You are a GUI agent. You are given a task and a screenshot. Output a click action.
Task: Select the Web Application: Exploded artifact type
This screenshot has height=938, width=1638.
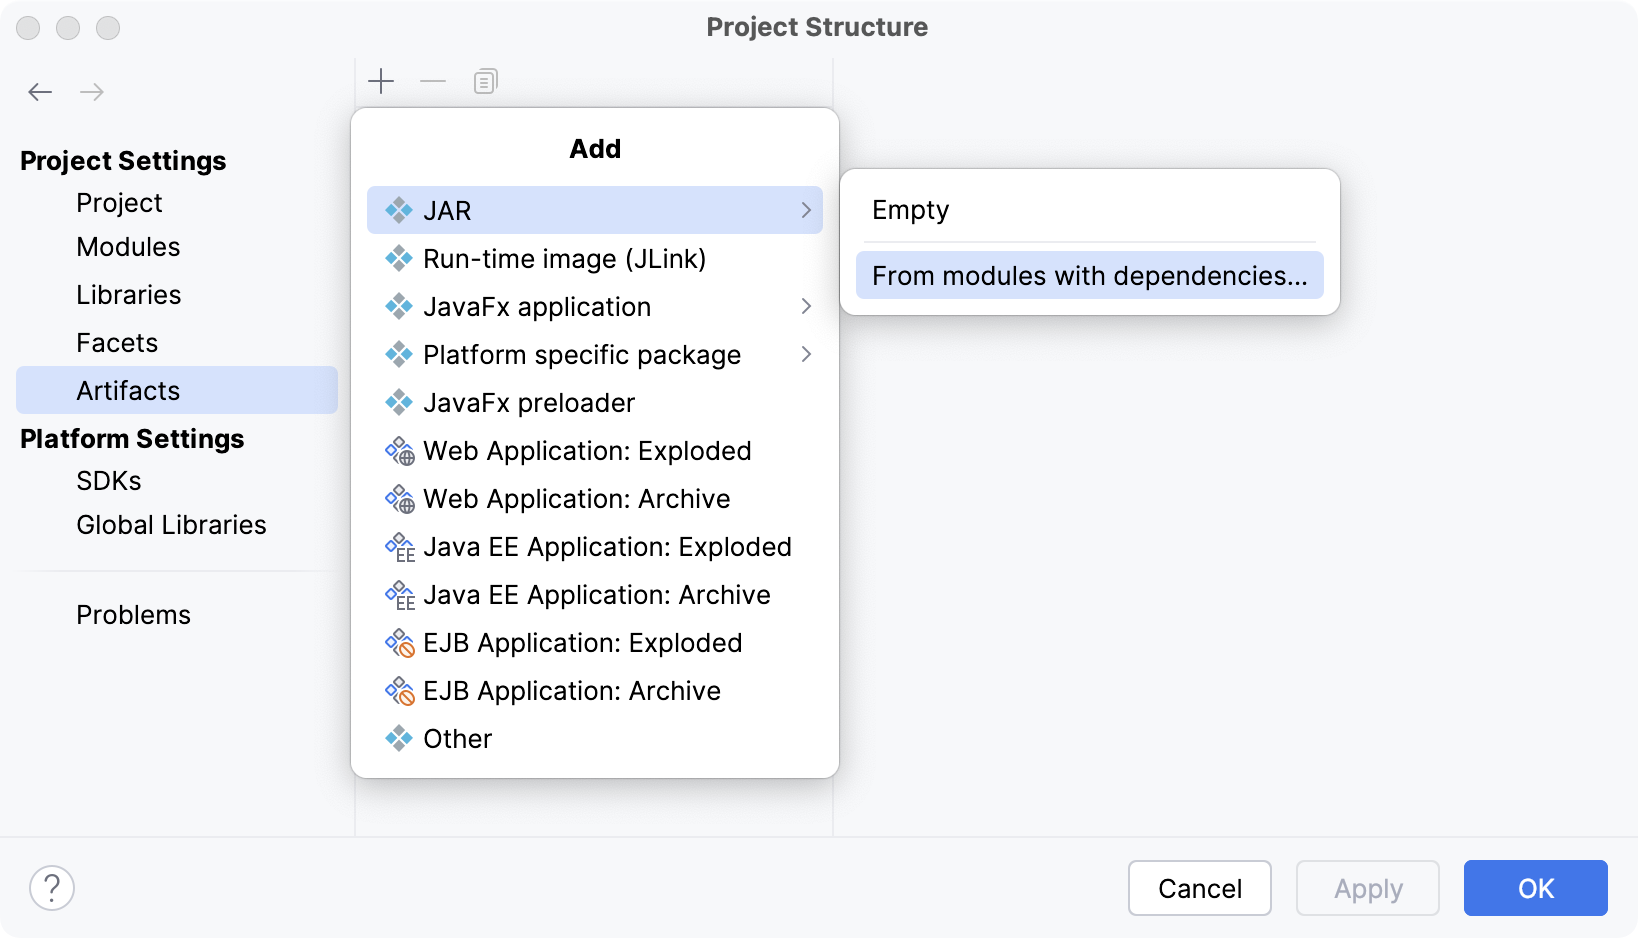coord(587,450)
